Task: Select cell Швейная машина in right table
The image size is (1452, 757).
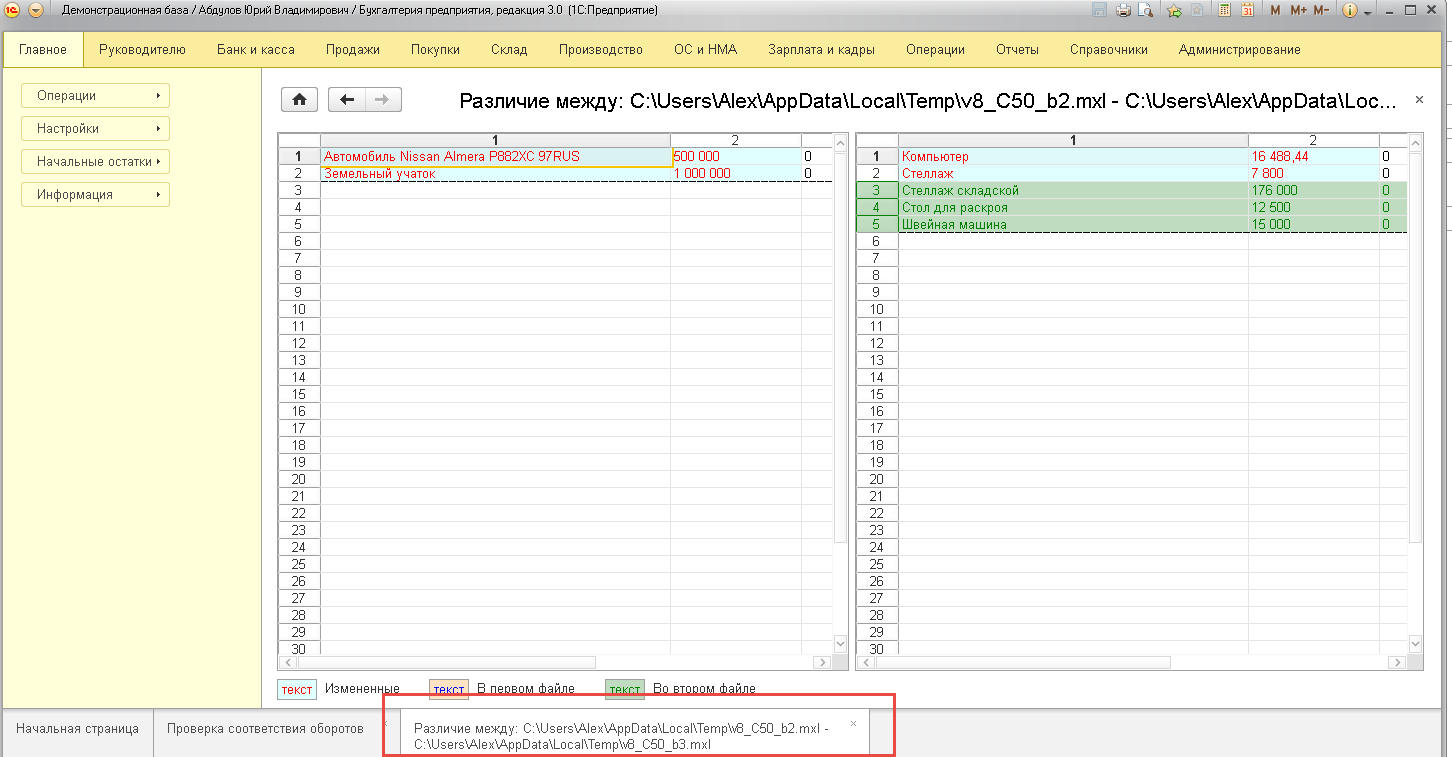Action: click(1073, 224)
